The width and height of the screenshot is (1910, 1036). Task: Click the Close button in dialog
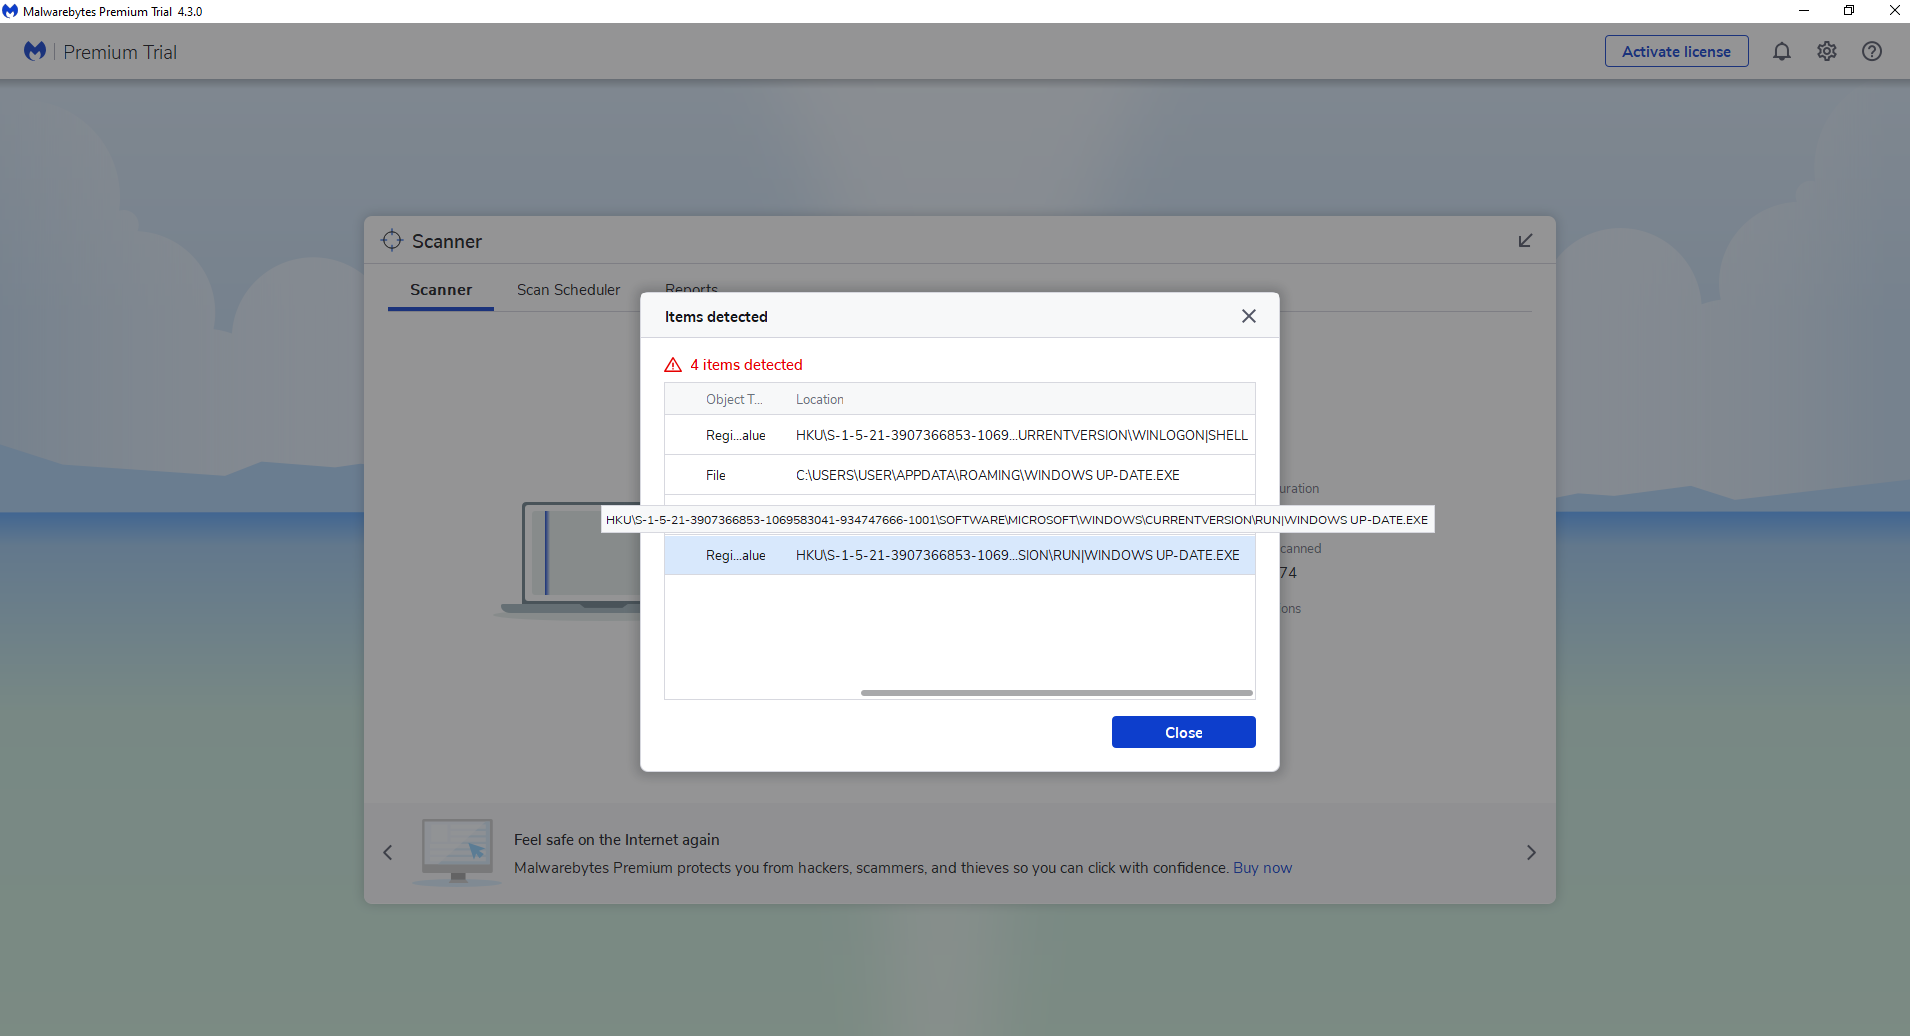click(1183, 732)
